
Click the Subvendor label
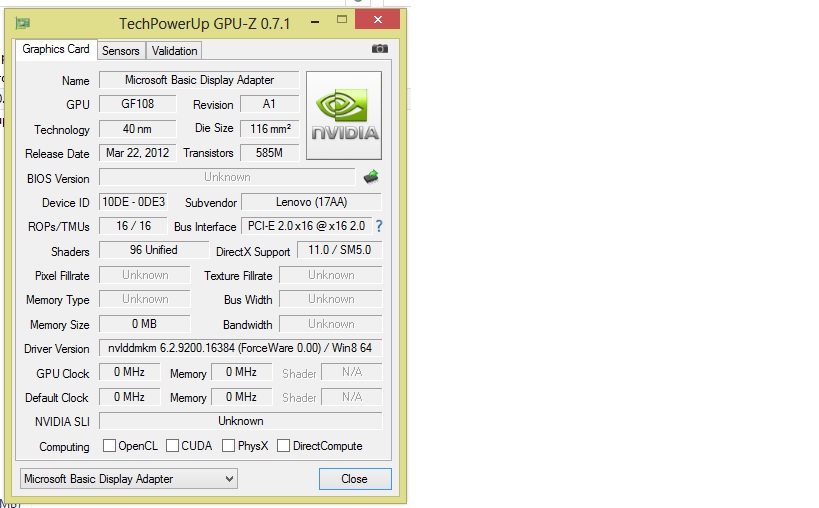tap(211, 203)
